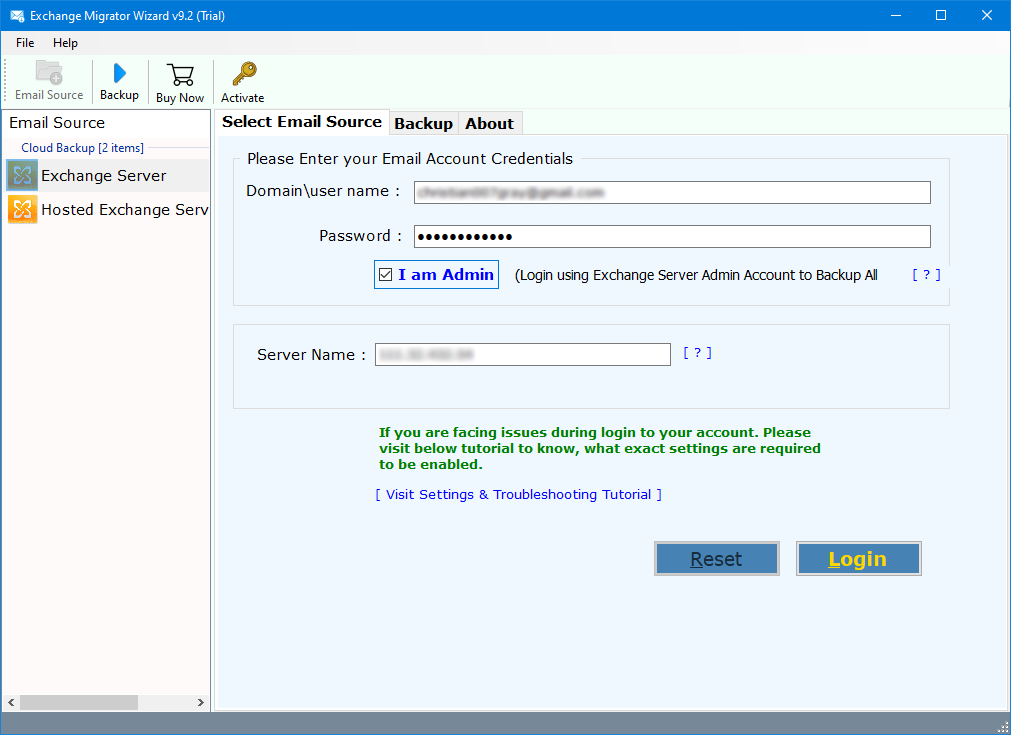Close the Exchange Migrator Wizard window
The height and width of the screenshot is (735, 1011).
986,15
